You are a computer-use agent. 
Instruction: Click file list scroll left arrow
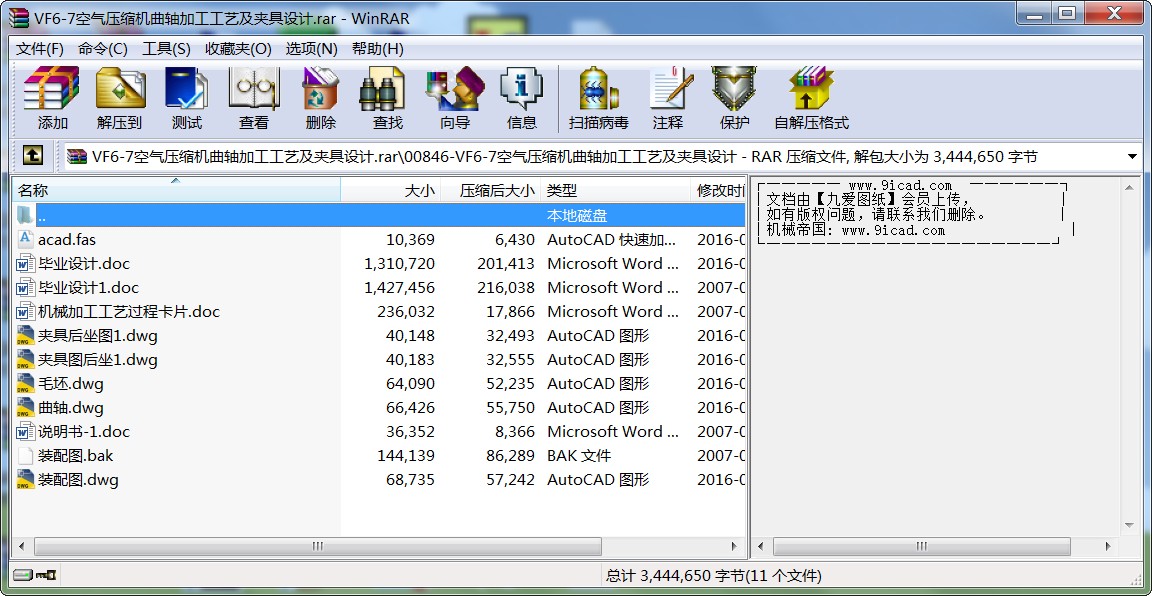21,546
